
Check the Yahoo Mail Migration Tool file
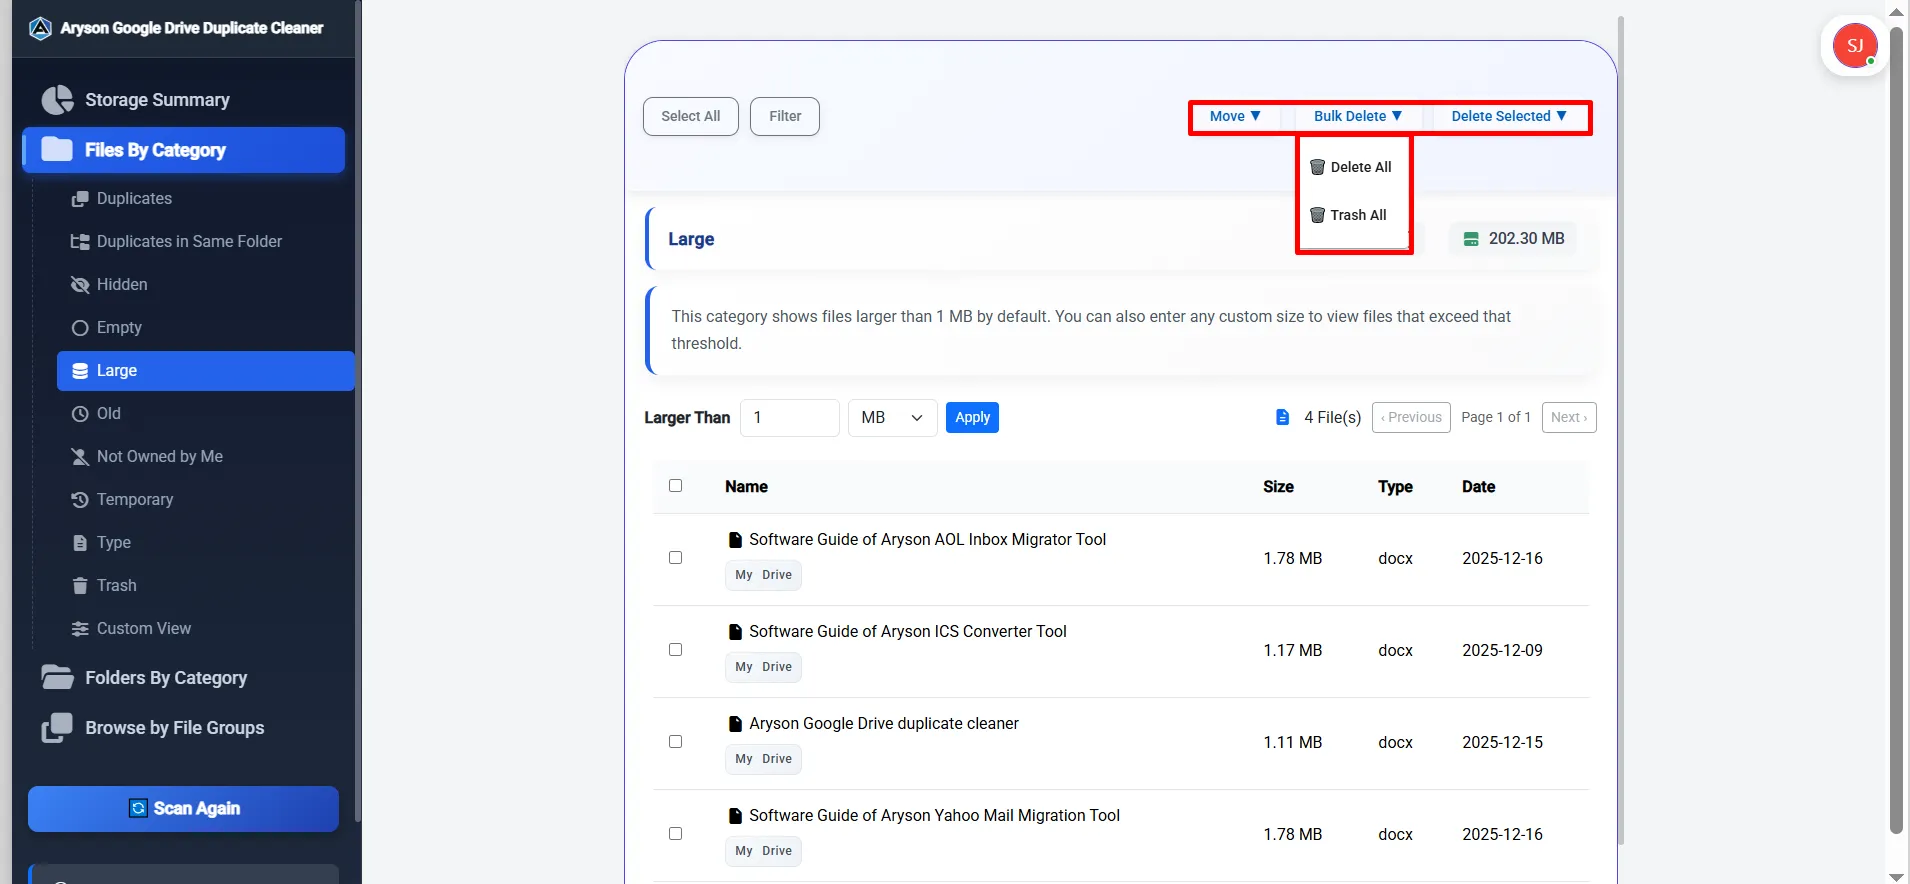coord(676,834)
